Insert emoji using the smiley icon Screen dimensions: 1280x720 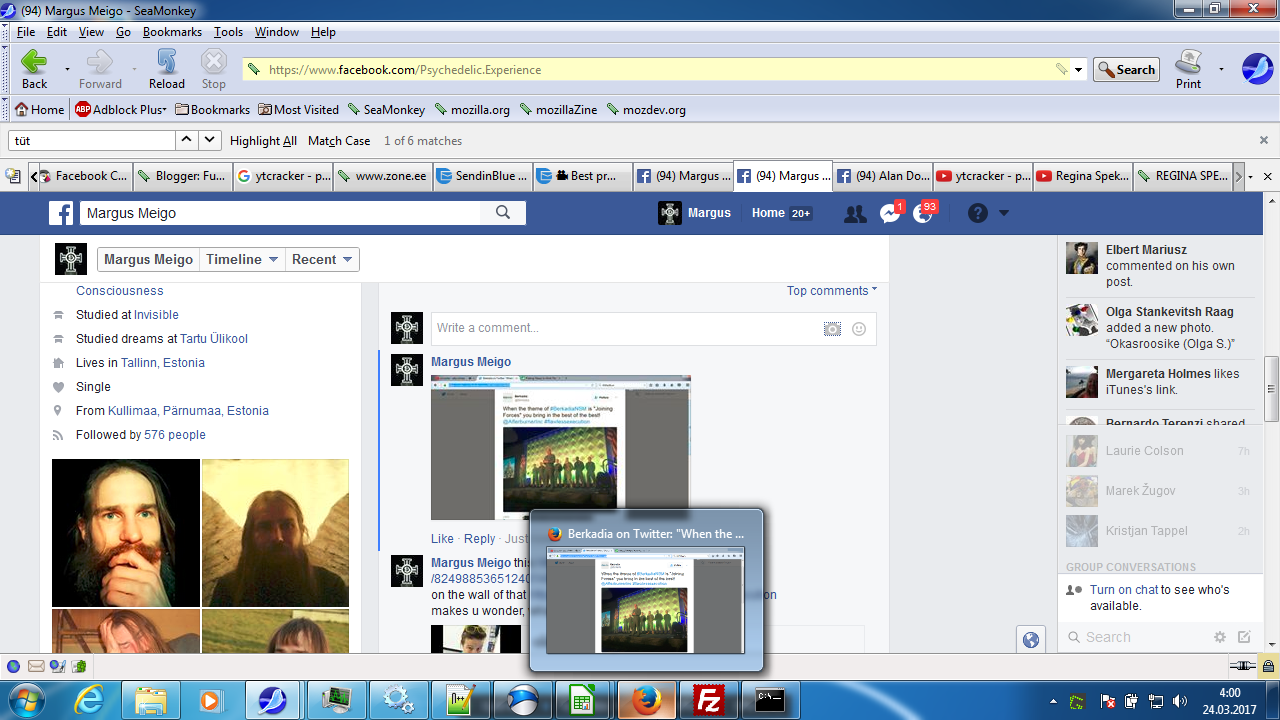[859, 328]
